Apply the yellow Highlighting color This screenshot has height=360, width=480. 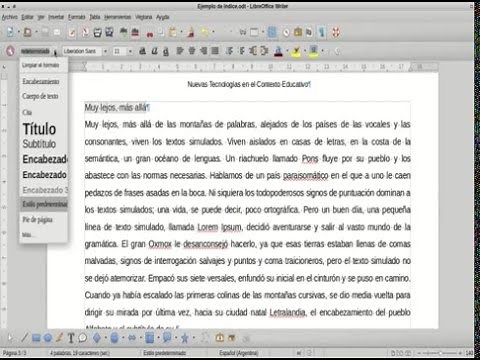pos(296,51)
